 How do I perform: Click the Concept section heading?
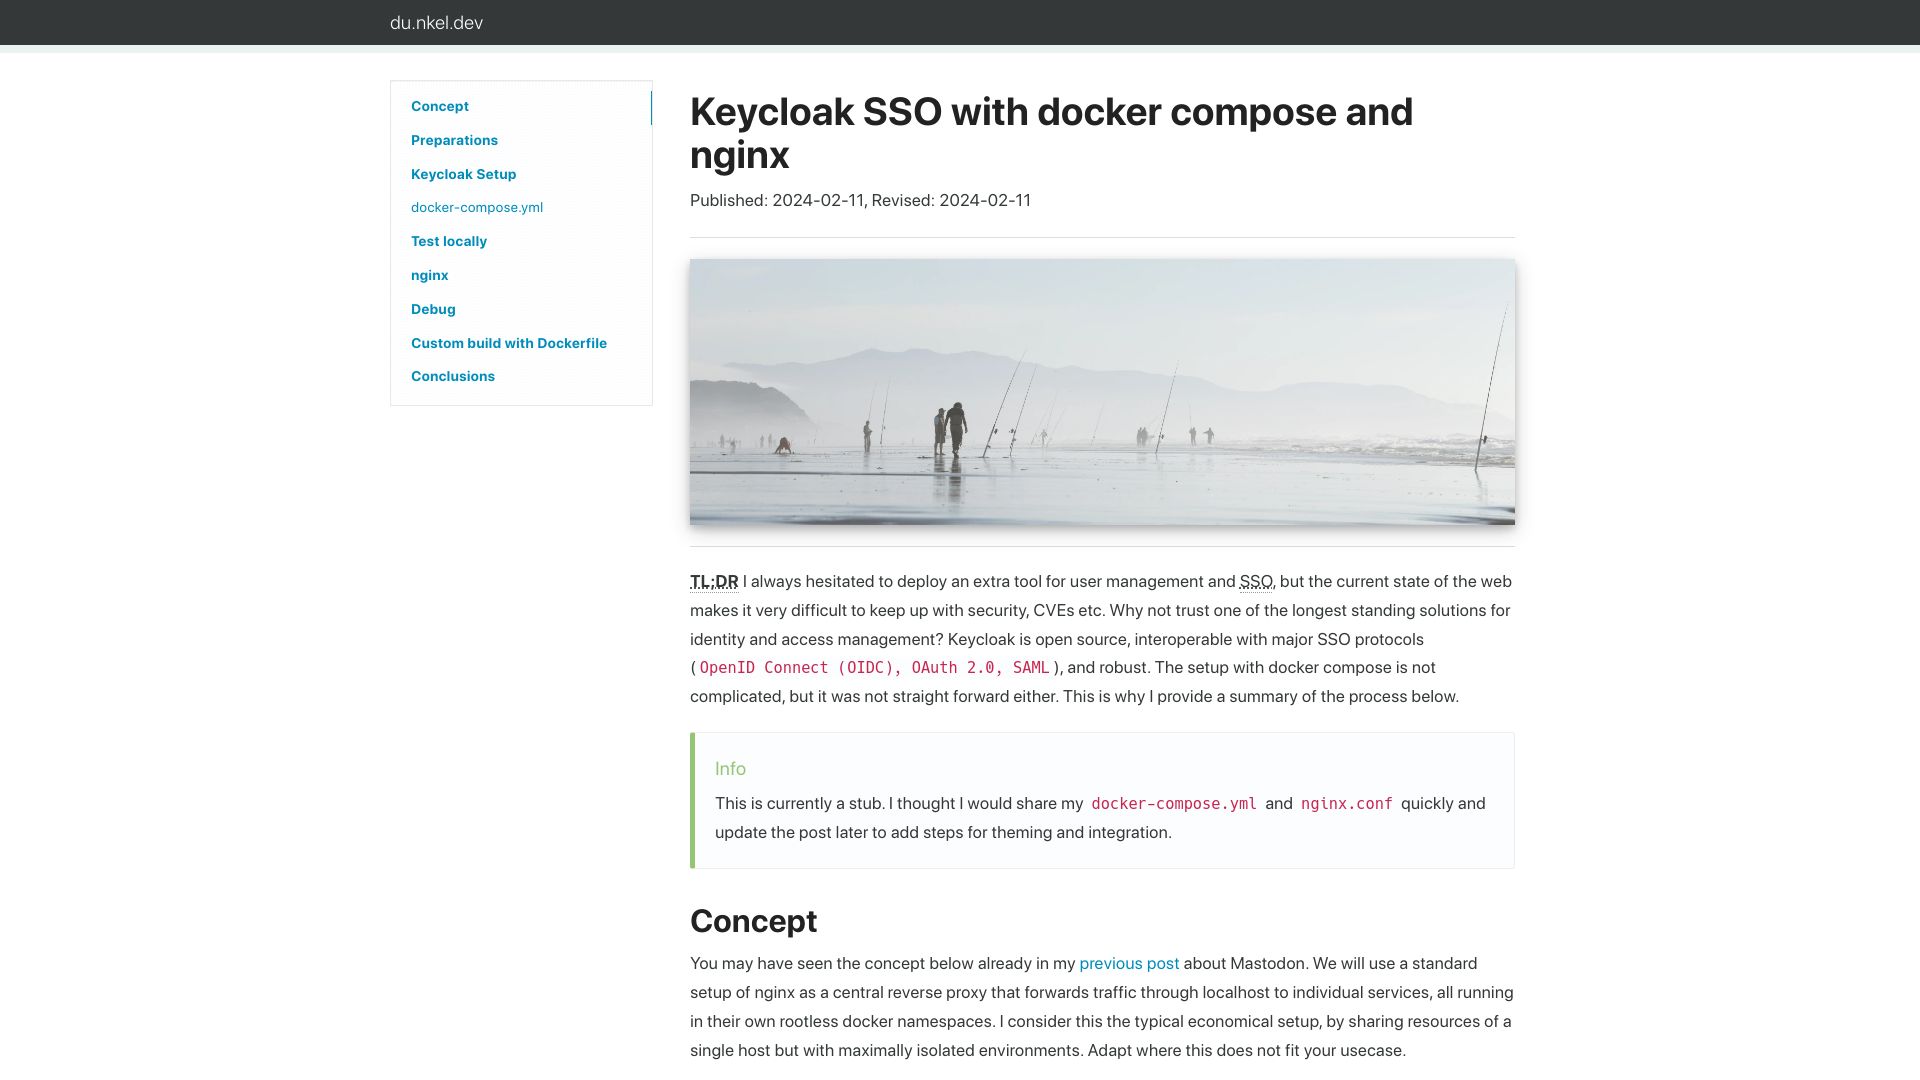pos(753,921)
